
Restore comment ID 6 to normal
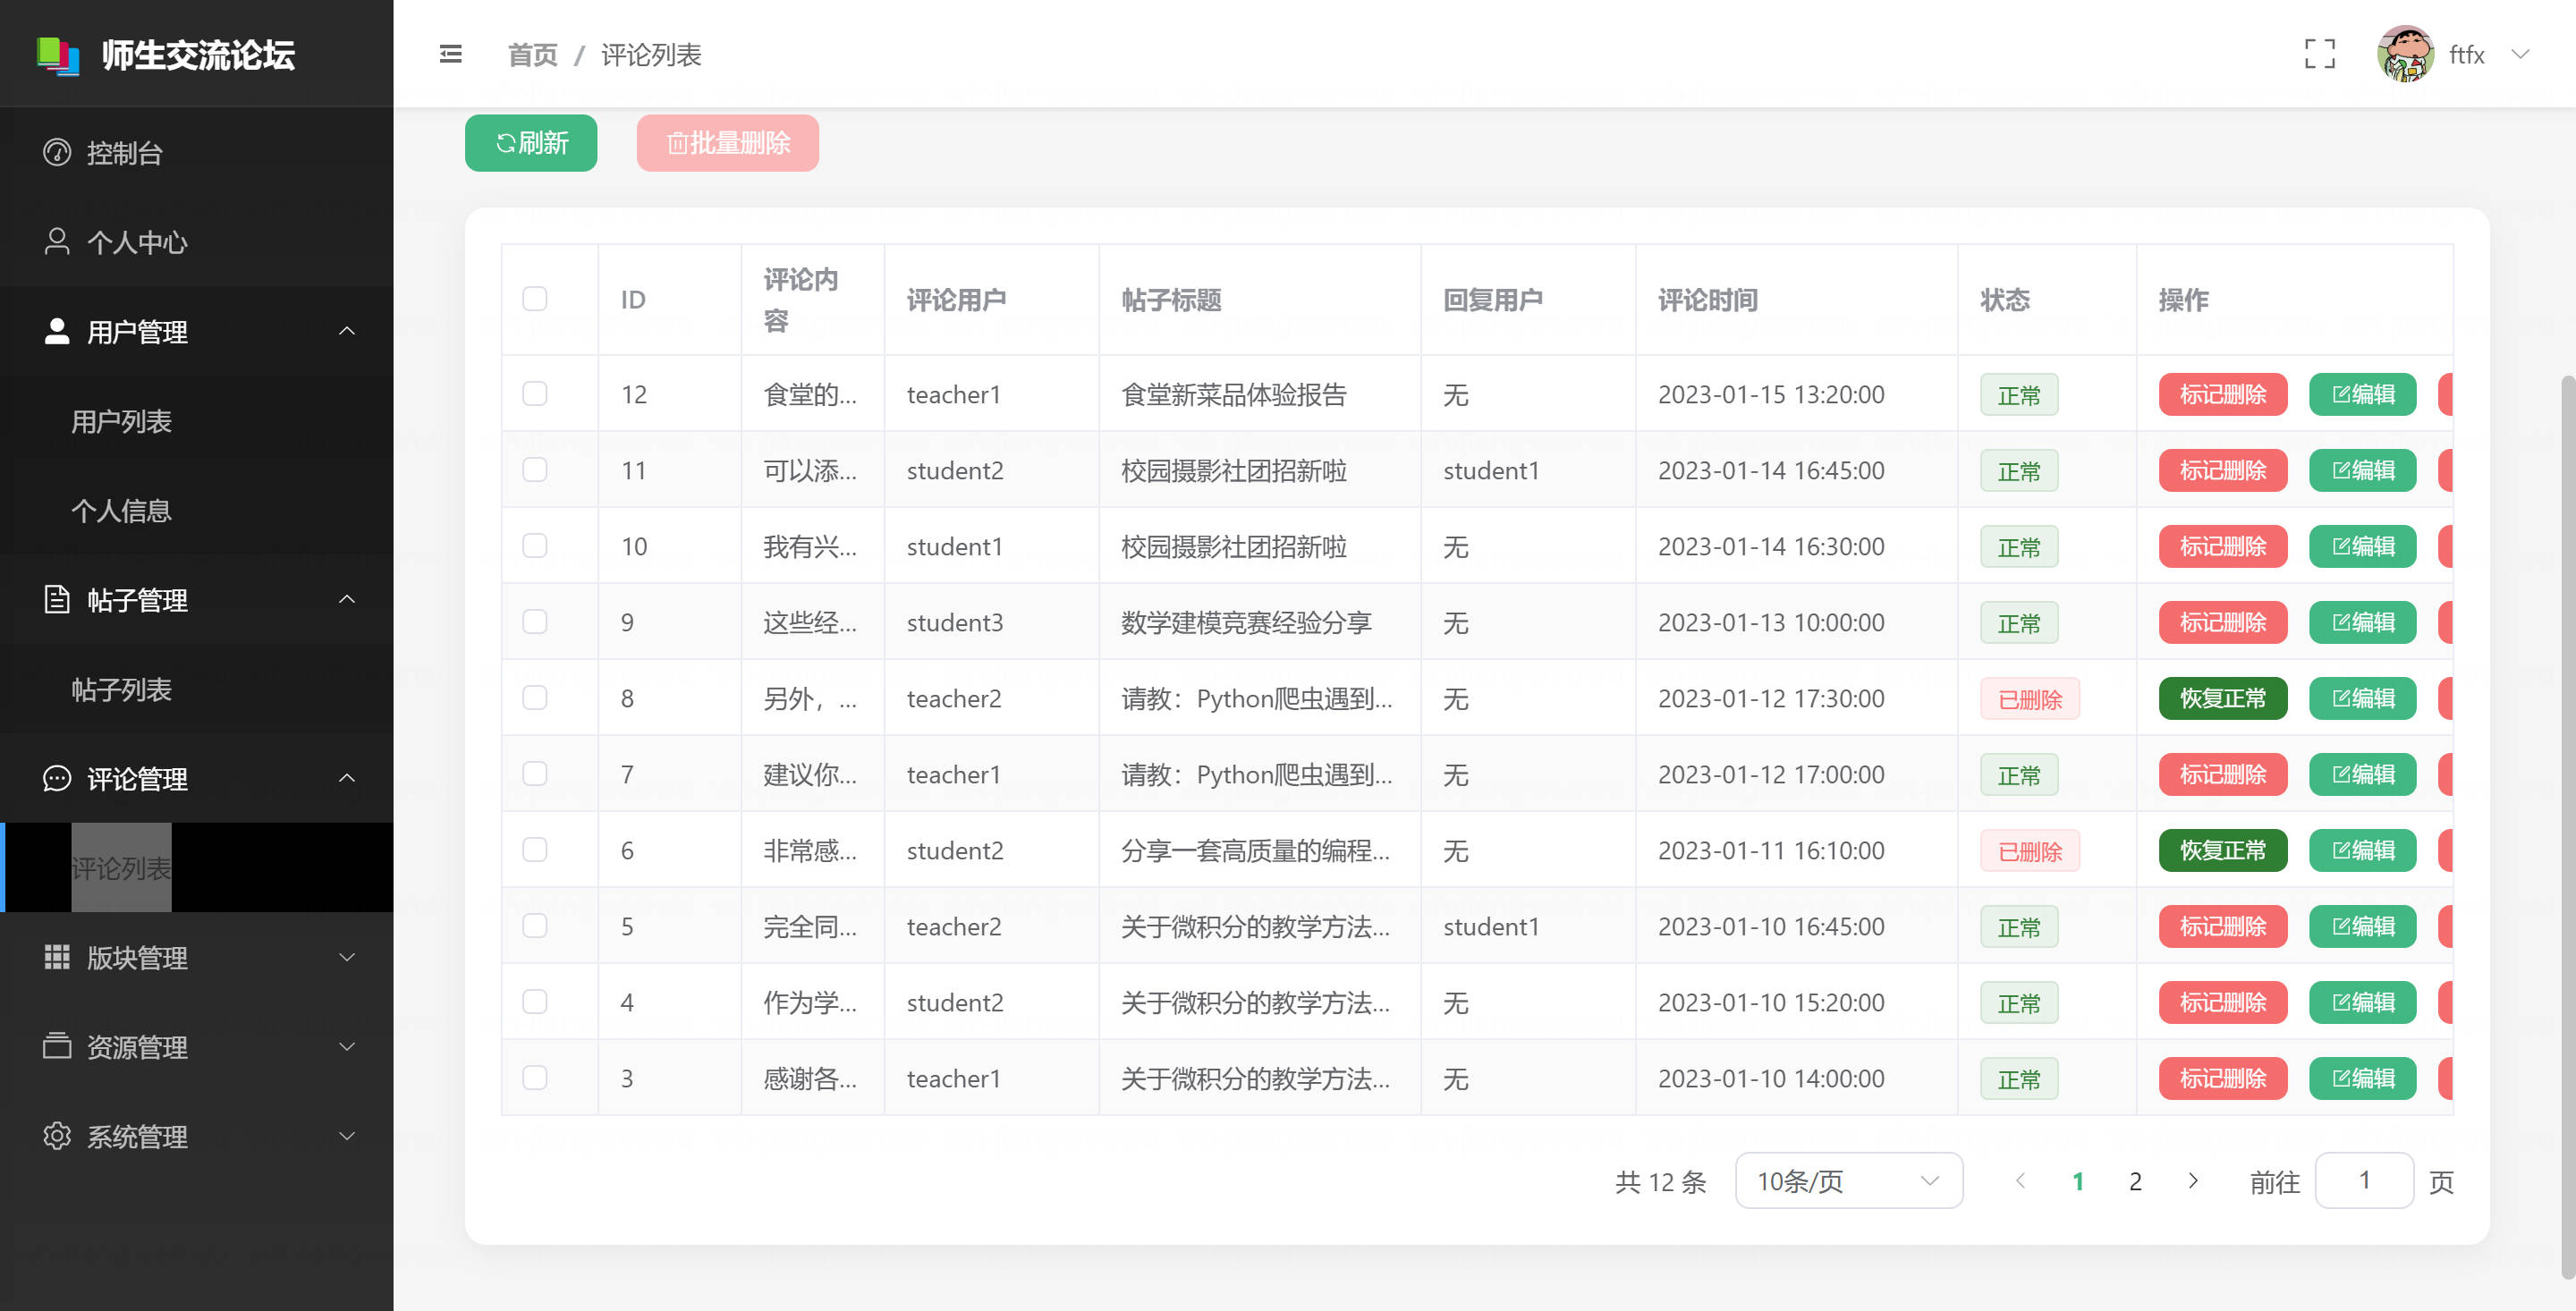2222,850
